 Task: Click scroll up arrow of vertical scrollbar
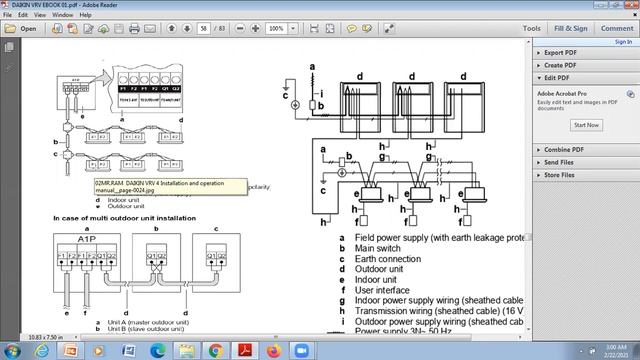(529, 42)
